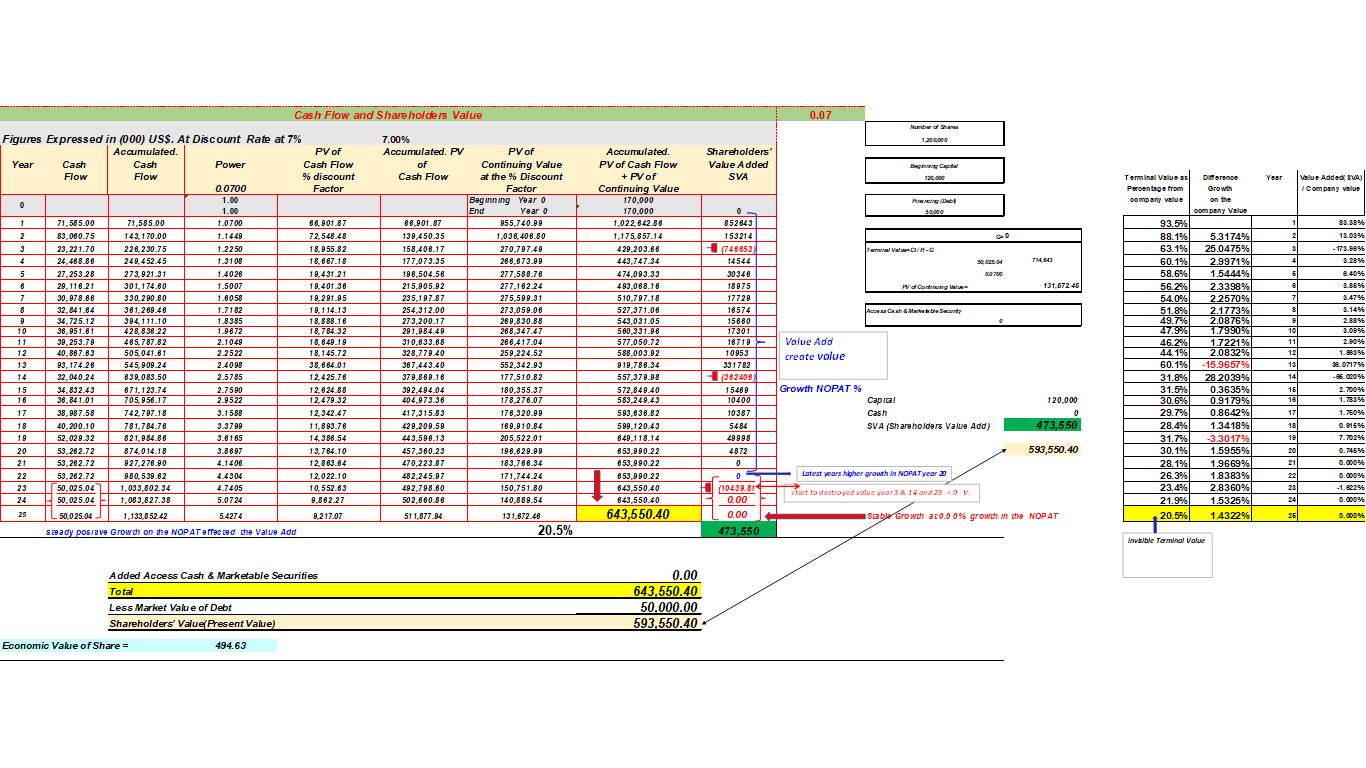Click the yellow 'Total' row label
Image resolution: width=1366 pixels, height=768 pixels.
[120, 591]
